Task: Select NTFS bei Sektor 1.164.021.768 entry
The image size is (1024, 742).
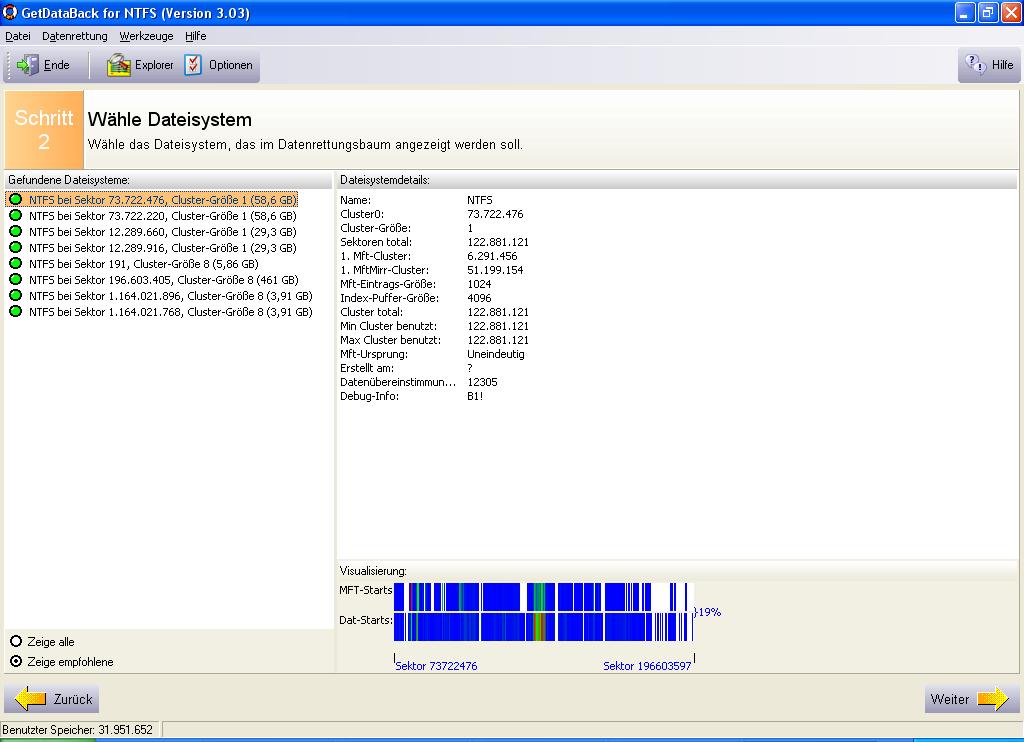Action: coord(170,312)
